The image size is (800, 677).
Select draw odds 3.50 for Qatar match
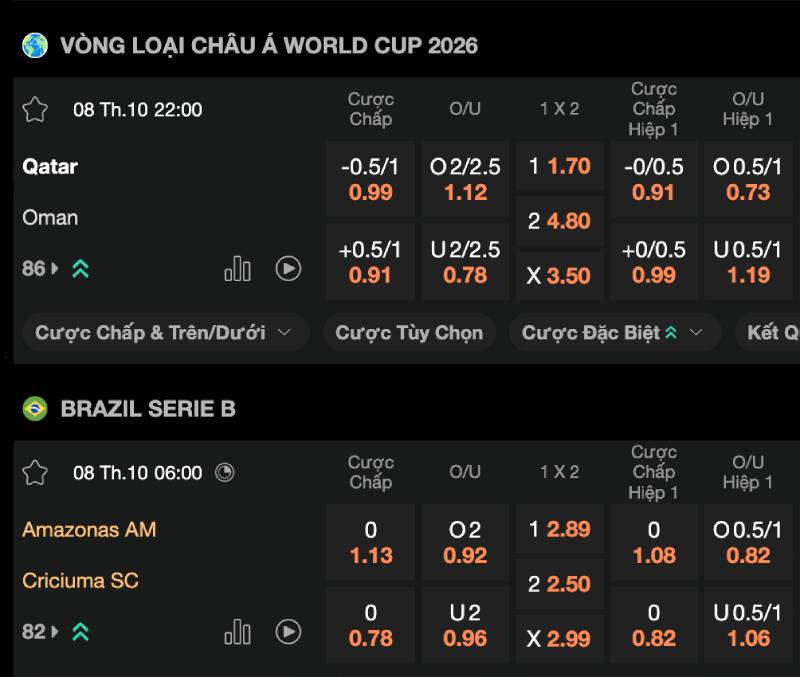pyautogui.click(x=560, y=276)
